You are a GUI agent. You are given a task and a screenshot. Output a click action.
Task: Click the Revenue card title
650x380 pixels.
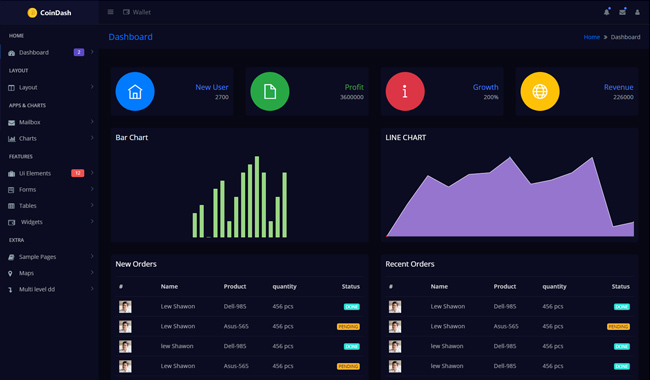tap(618, 87)
